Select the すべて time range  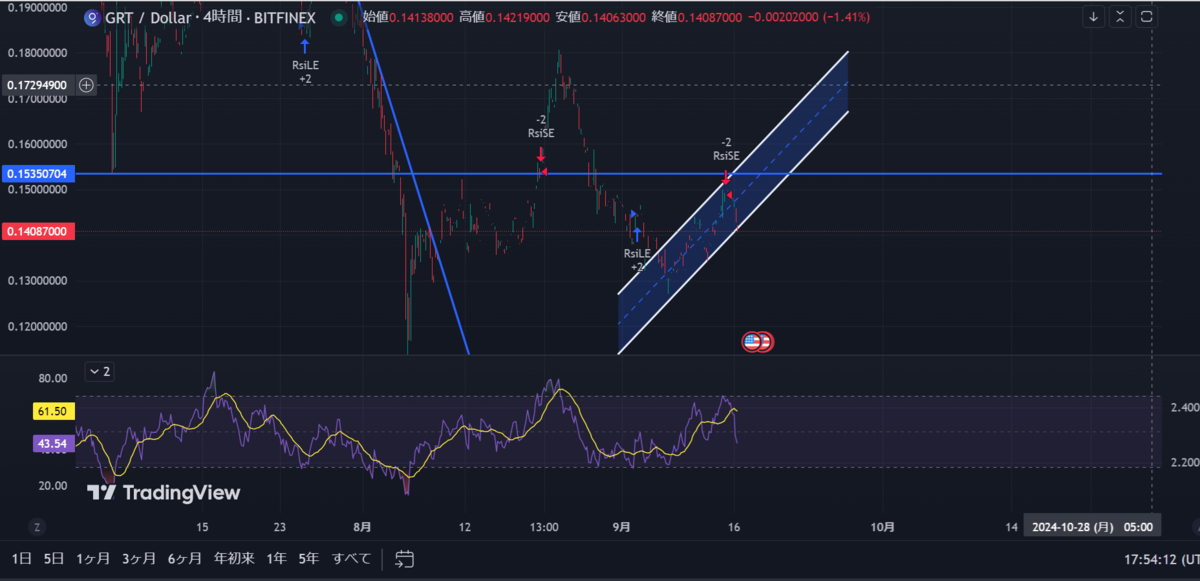point(351,558)
